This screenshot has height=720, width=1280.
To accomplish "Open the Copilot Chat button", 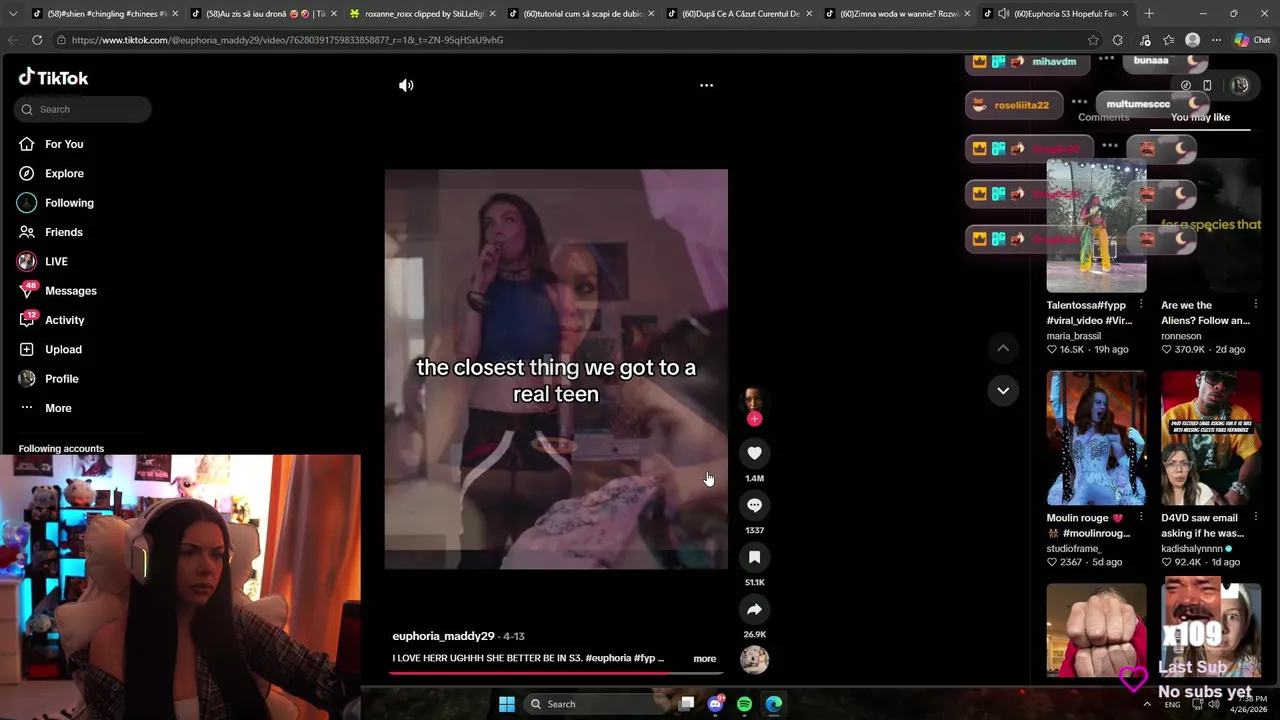I will point(1252,40).
